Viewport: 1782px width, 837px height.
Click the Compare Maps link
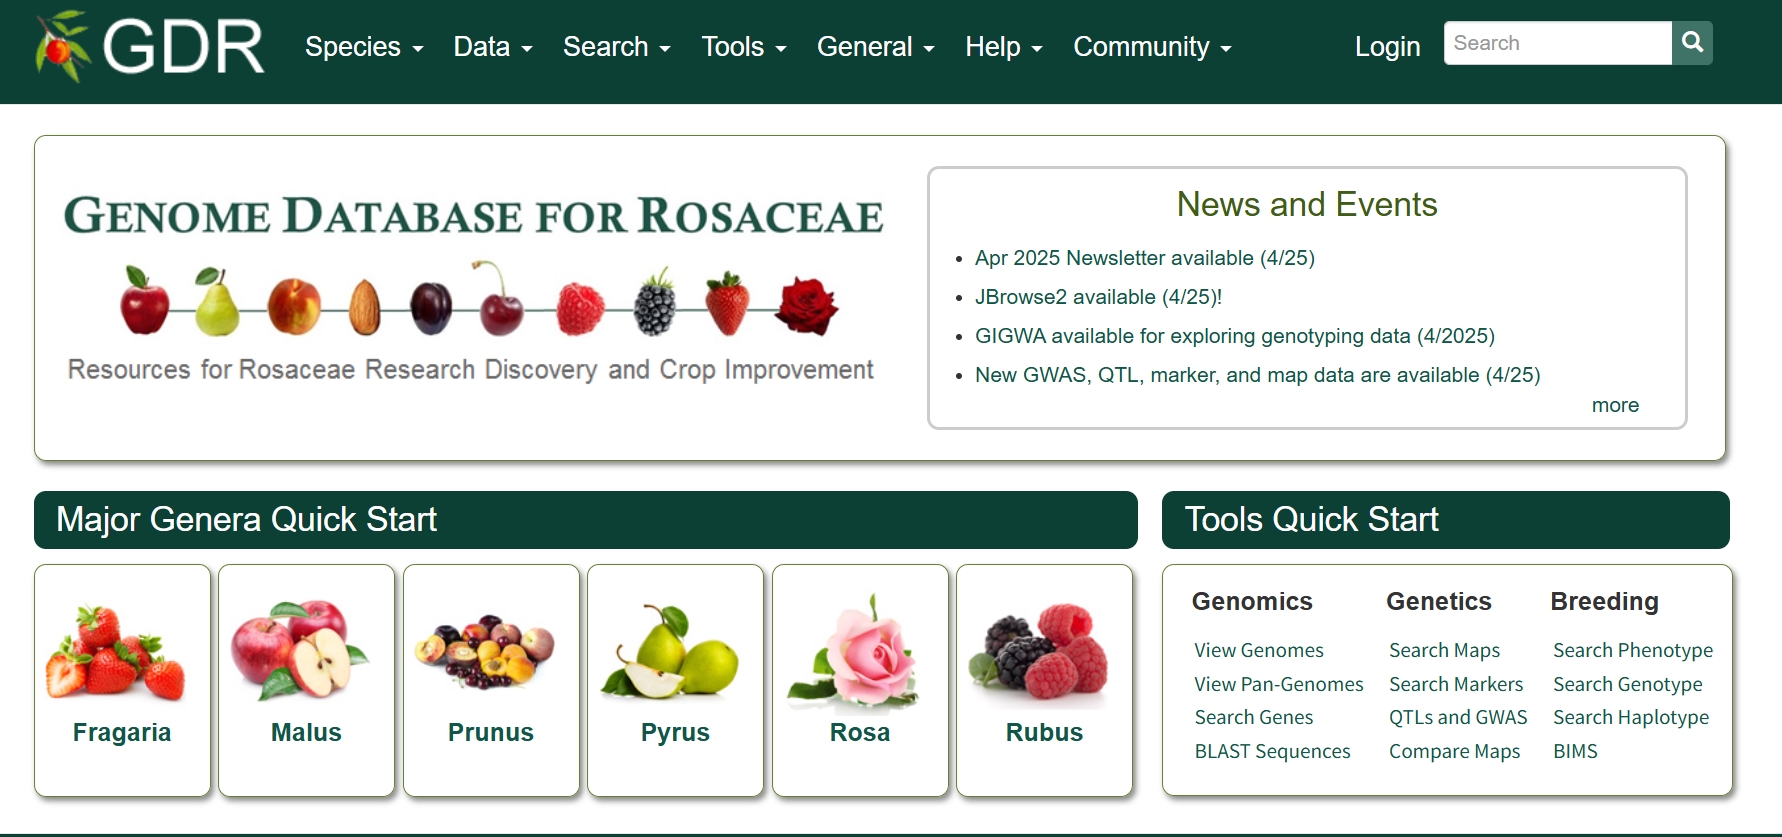[1455, 751]
